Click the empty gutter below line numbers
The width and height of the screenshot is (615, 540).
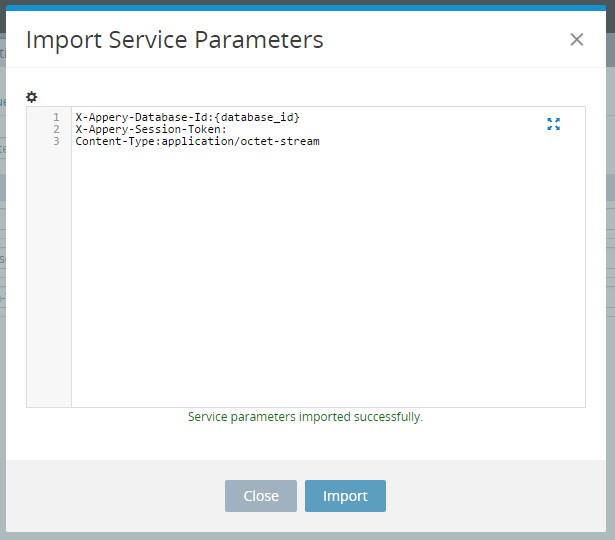click(x=49, y=275)
